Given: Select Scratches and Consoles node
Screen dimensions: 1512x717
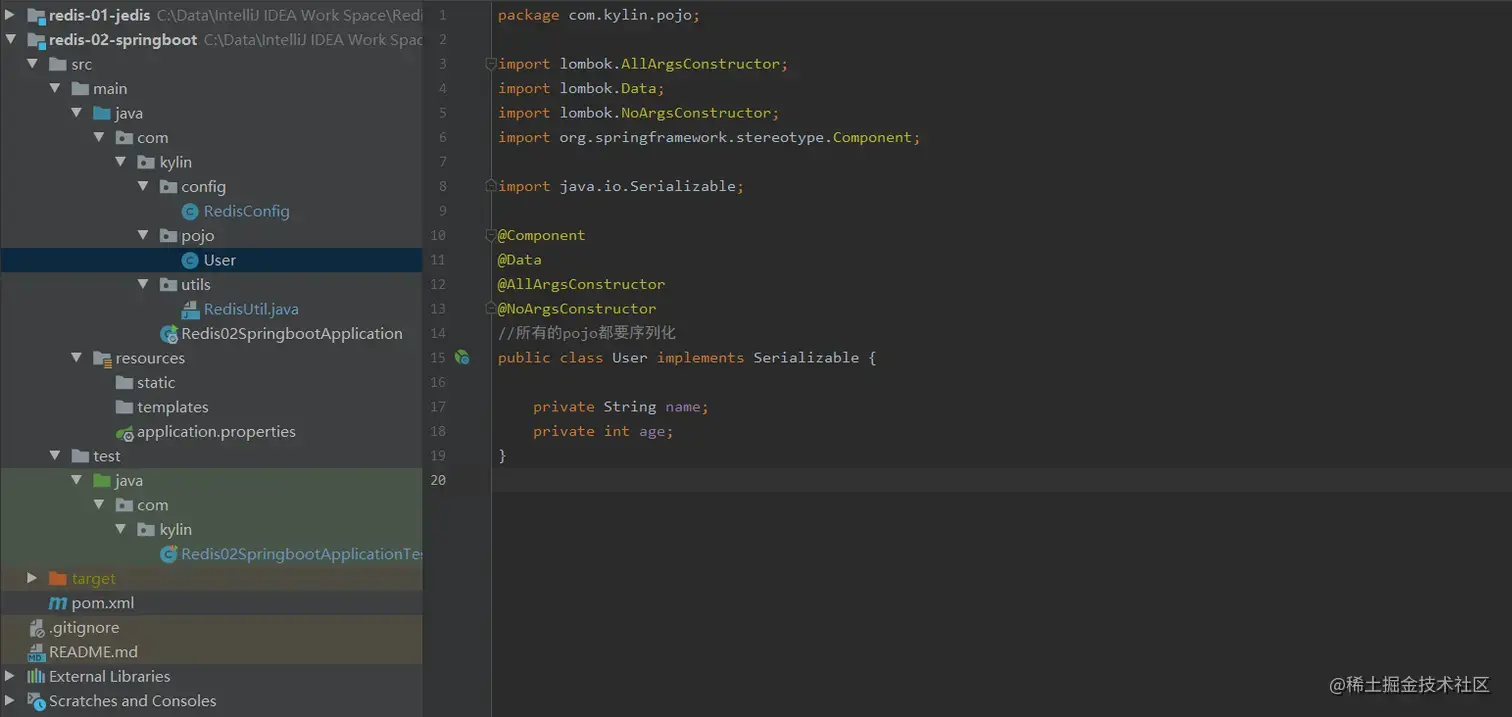Looking at the screenshot, I should pos(132,701).
